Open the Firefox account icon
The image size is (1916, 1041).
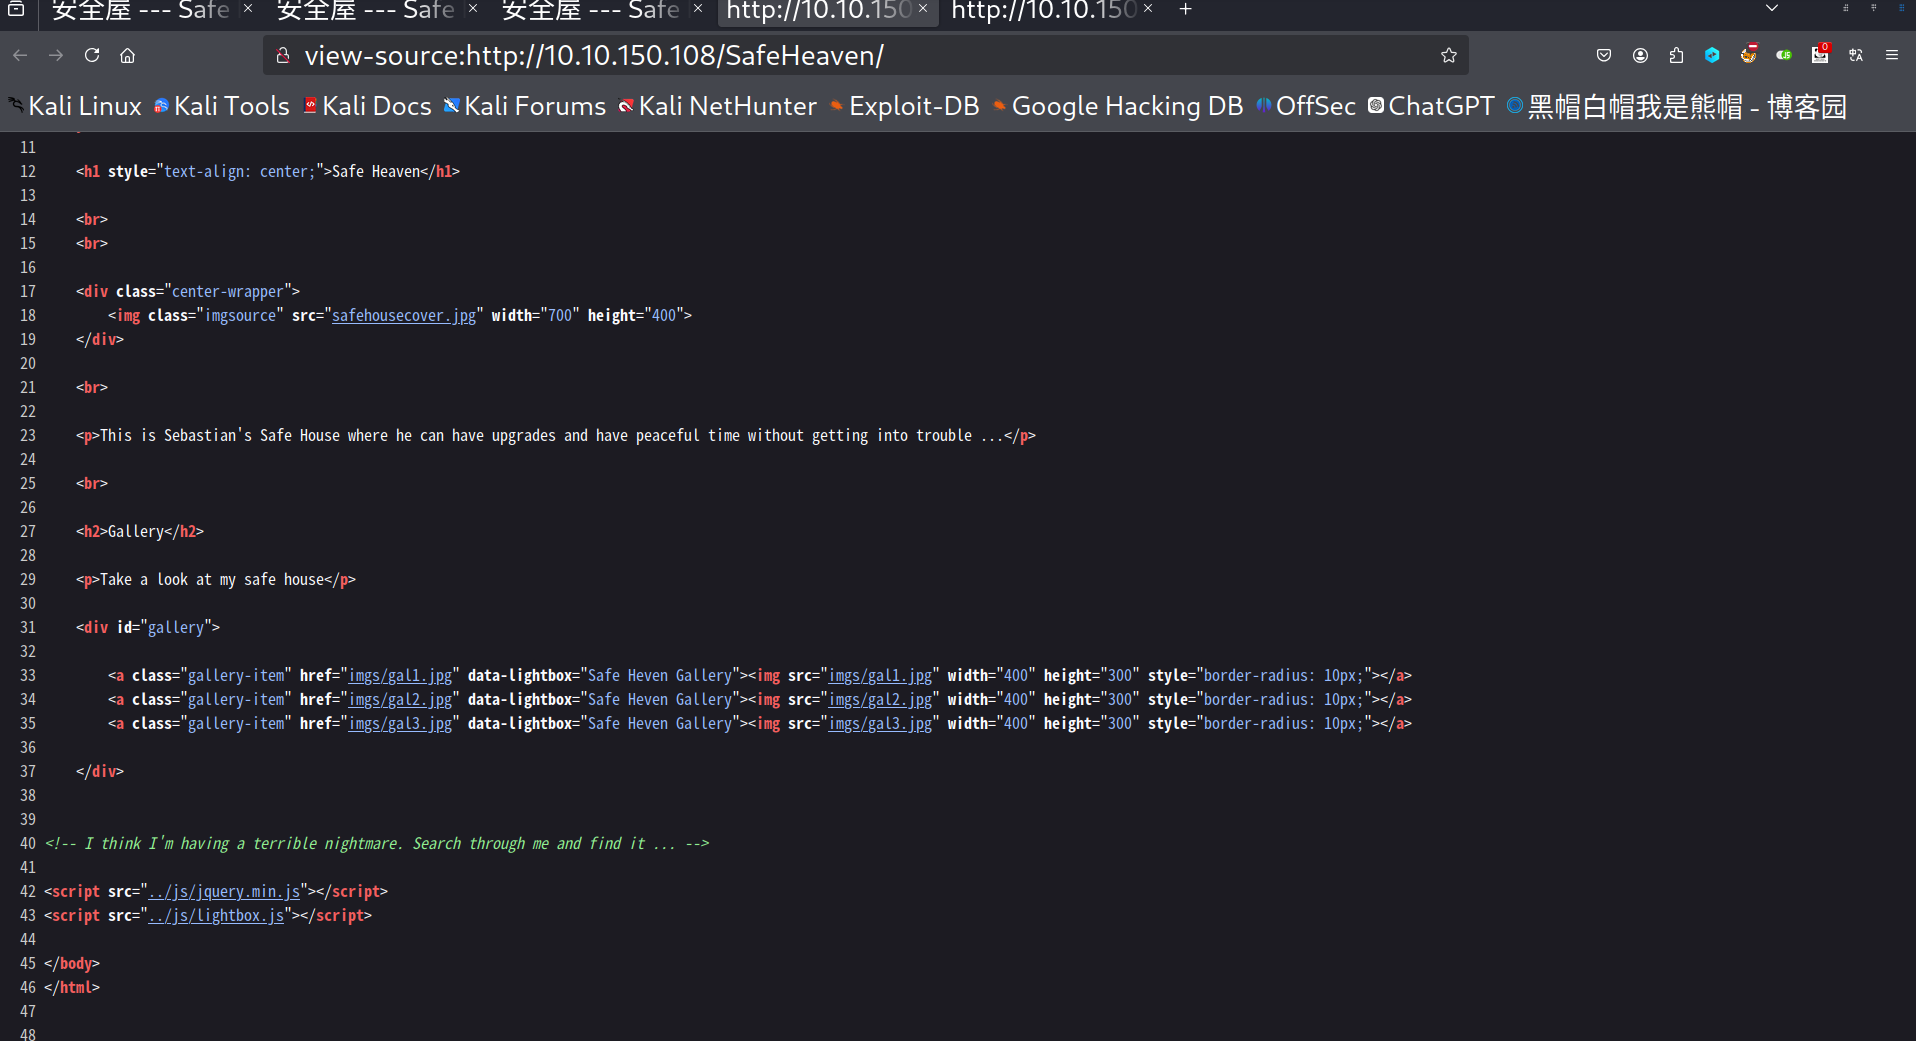[1640, 56]
